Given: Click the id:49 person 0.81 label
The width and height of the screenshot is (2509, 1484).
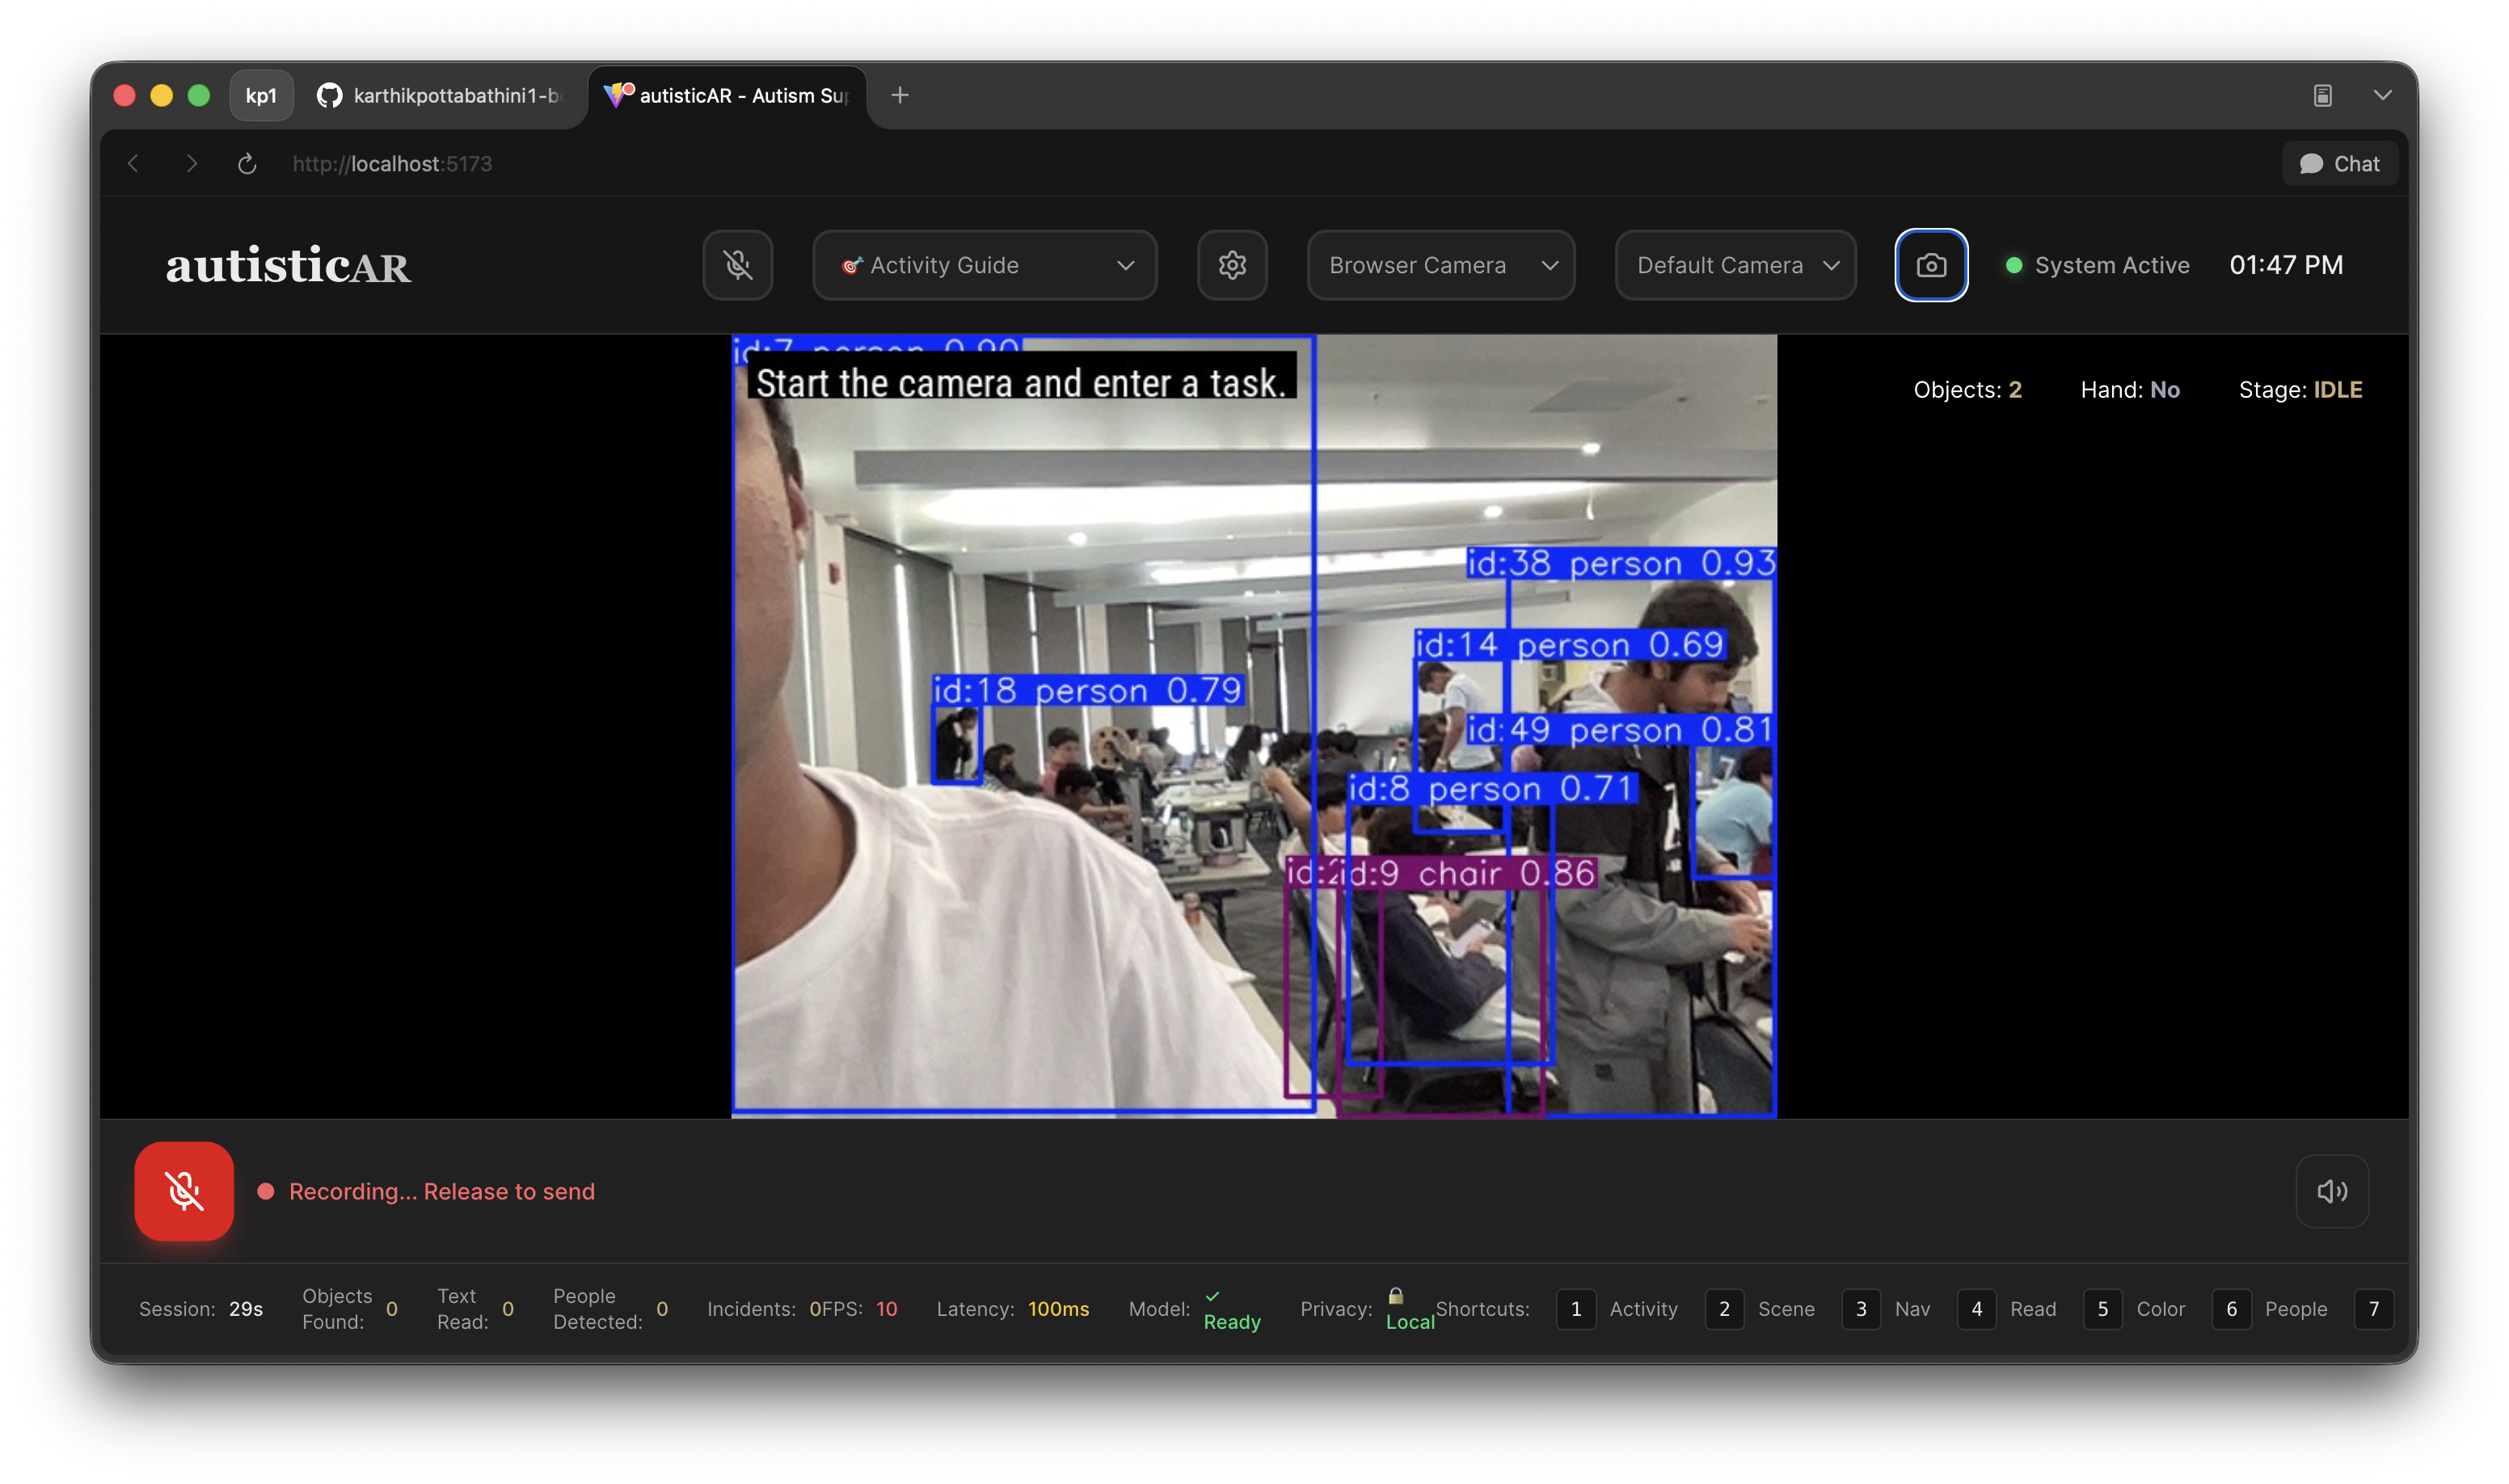Looking at the screenshot, I should pos(1619,730).
